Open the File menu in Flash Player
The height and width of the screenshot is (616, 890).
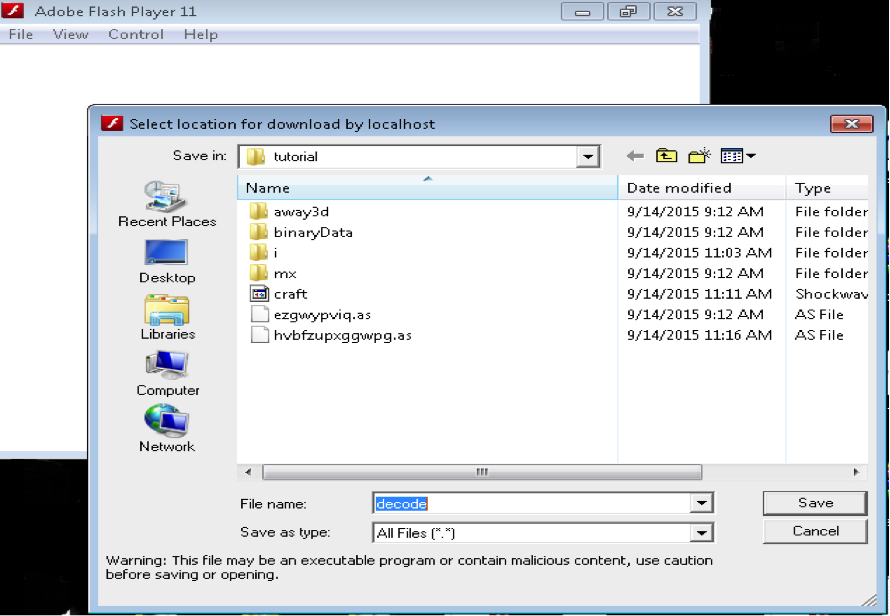click(21, 35)
